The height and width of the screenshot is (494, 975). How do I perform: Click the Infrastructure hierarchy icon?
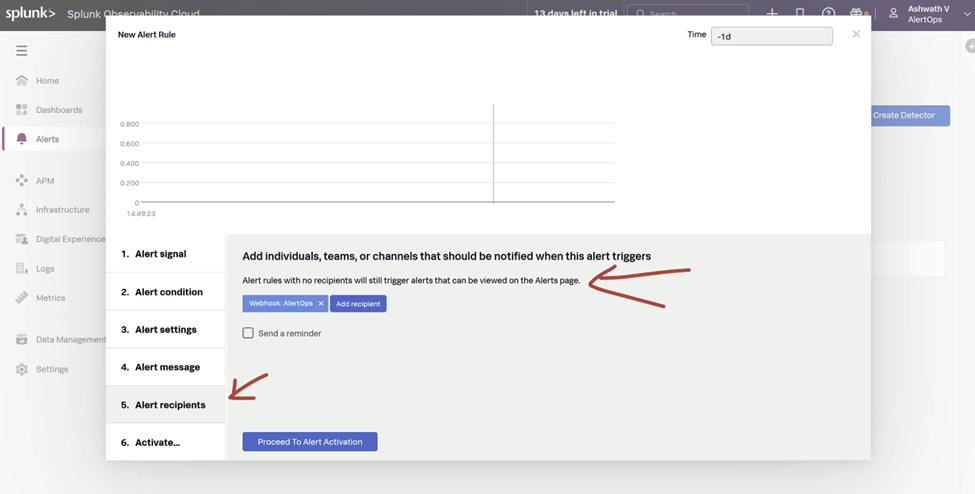[22, 210]
